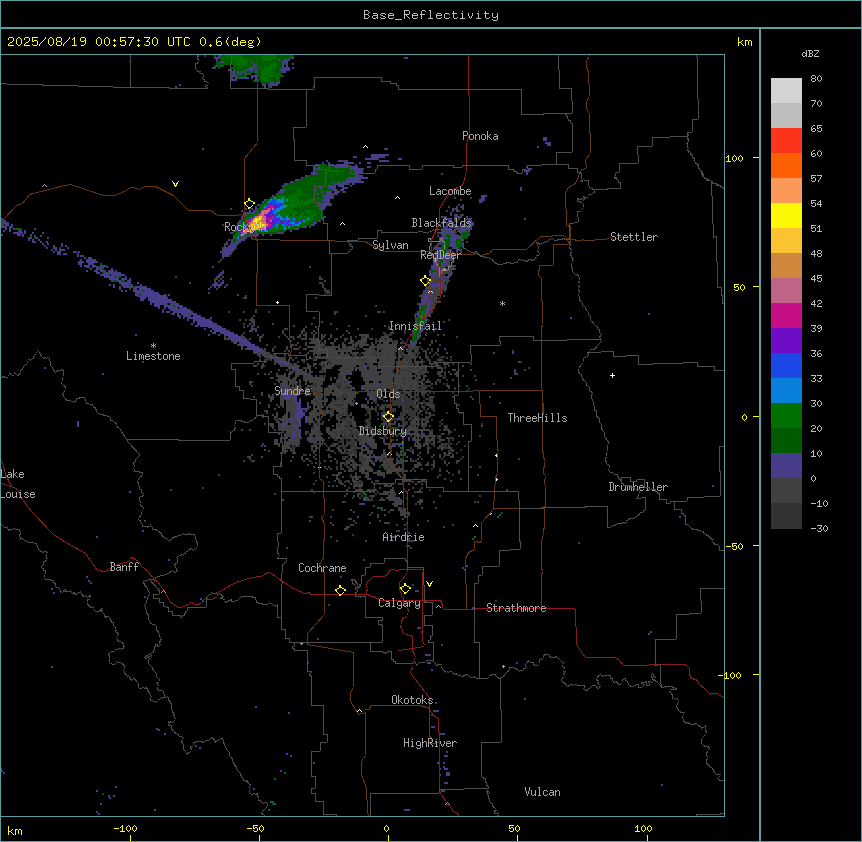Select the yellow diamond marker below Cochrane
This screenshot has height=842, width=862.
click(x=340, y=590)
